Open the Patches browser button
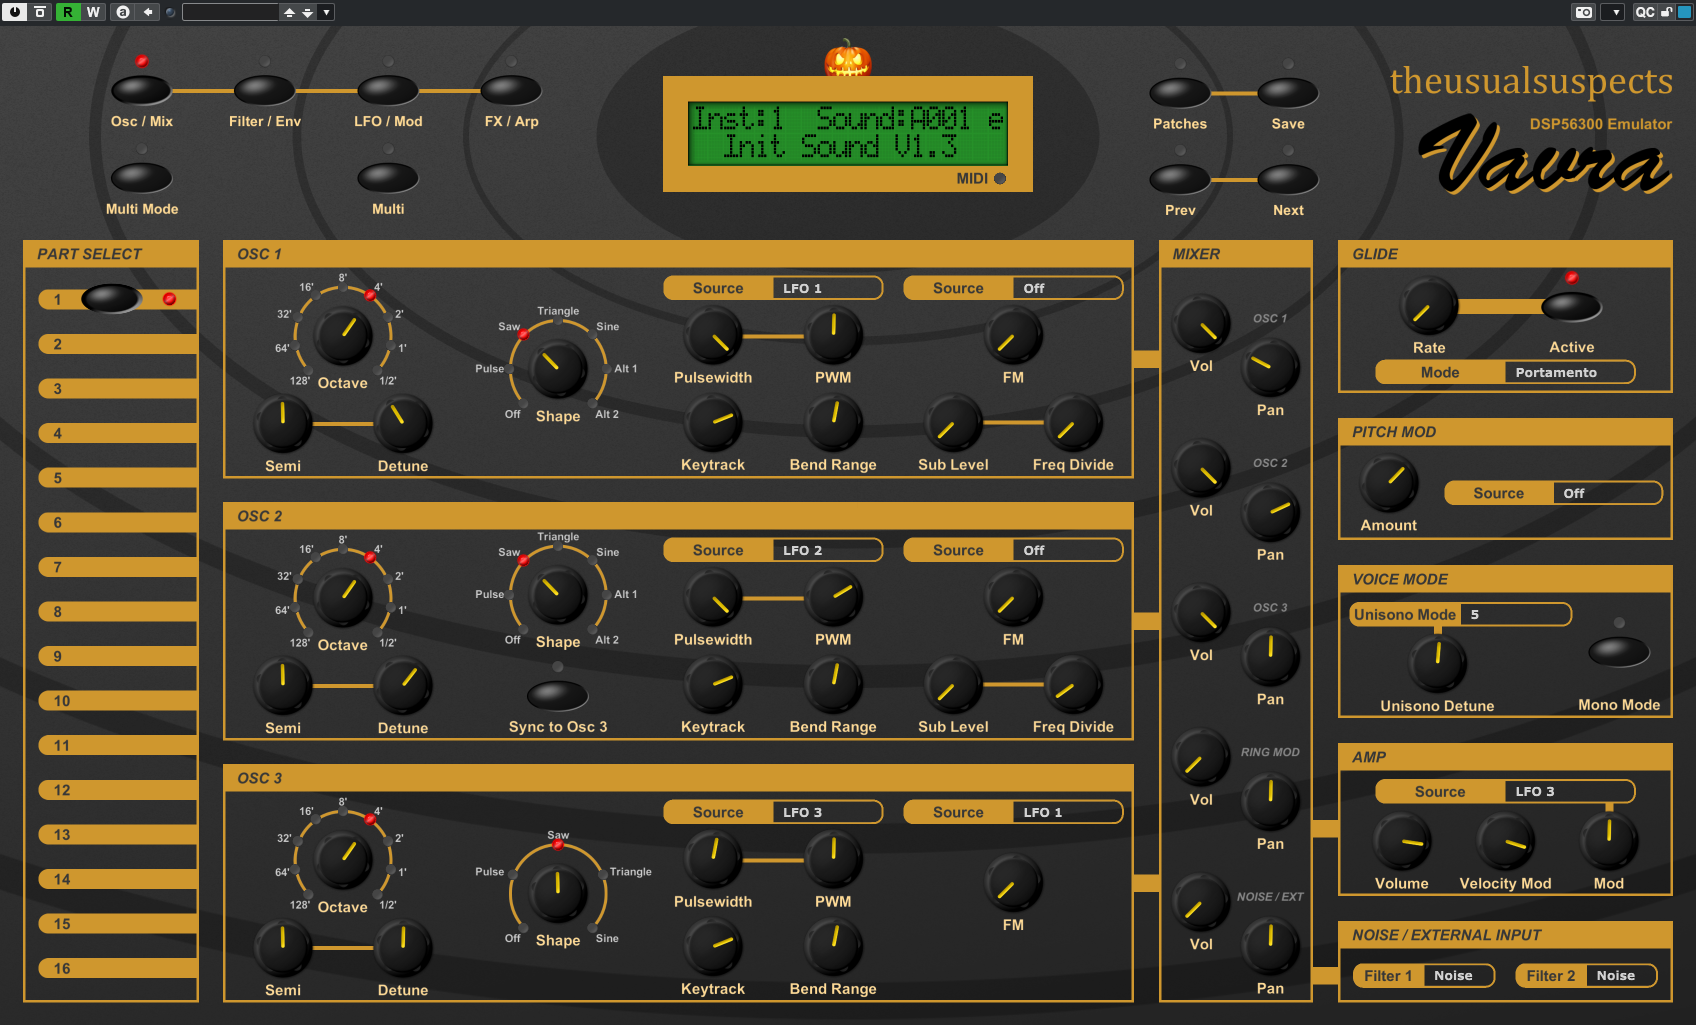This screenshot has height=1025, width=1696. pos(1180,93)
